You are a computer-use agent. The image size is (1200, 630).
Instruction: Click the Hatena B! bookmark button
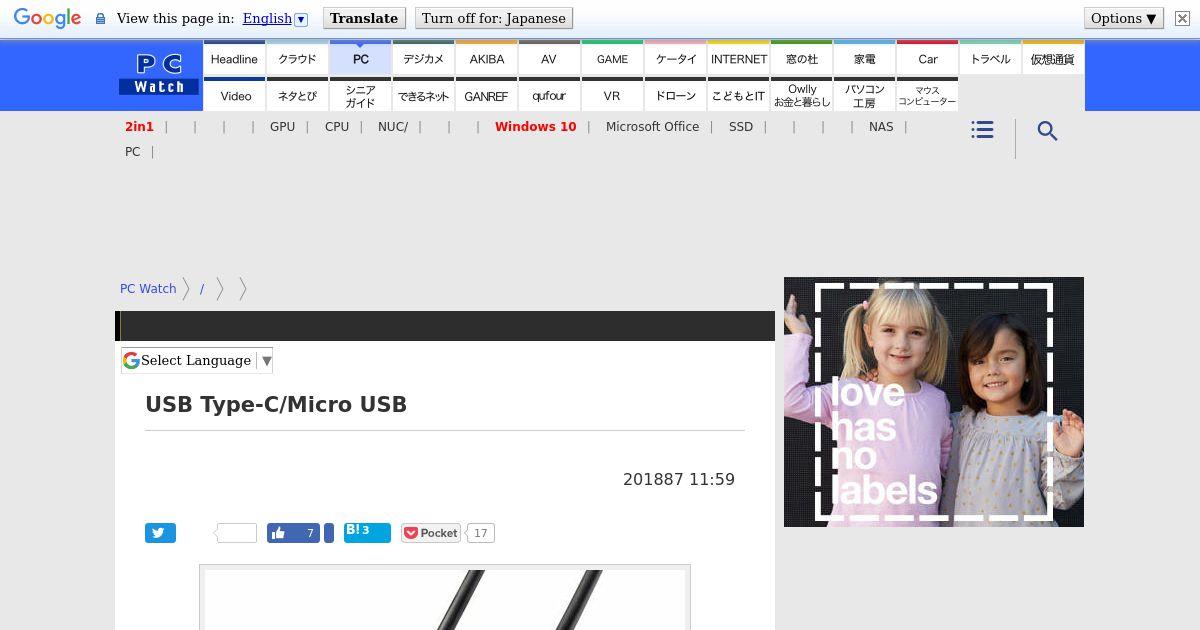click(x=367, y=532)
